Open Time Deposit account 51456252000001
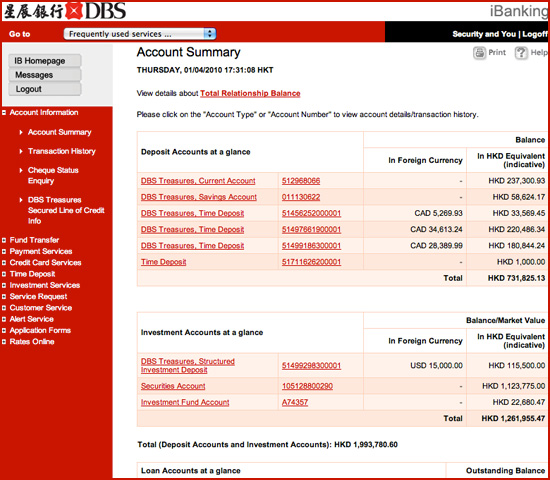This screenshot has height=480, width=550. coord(311,213)
